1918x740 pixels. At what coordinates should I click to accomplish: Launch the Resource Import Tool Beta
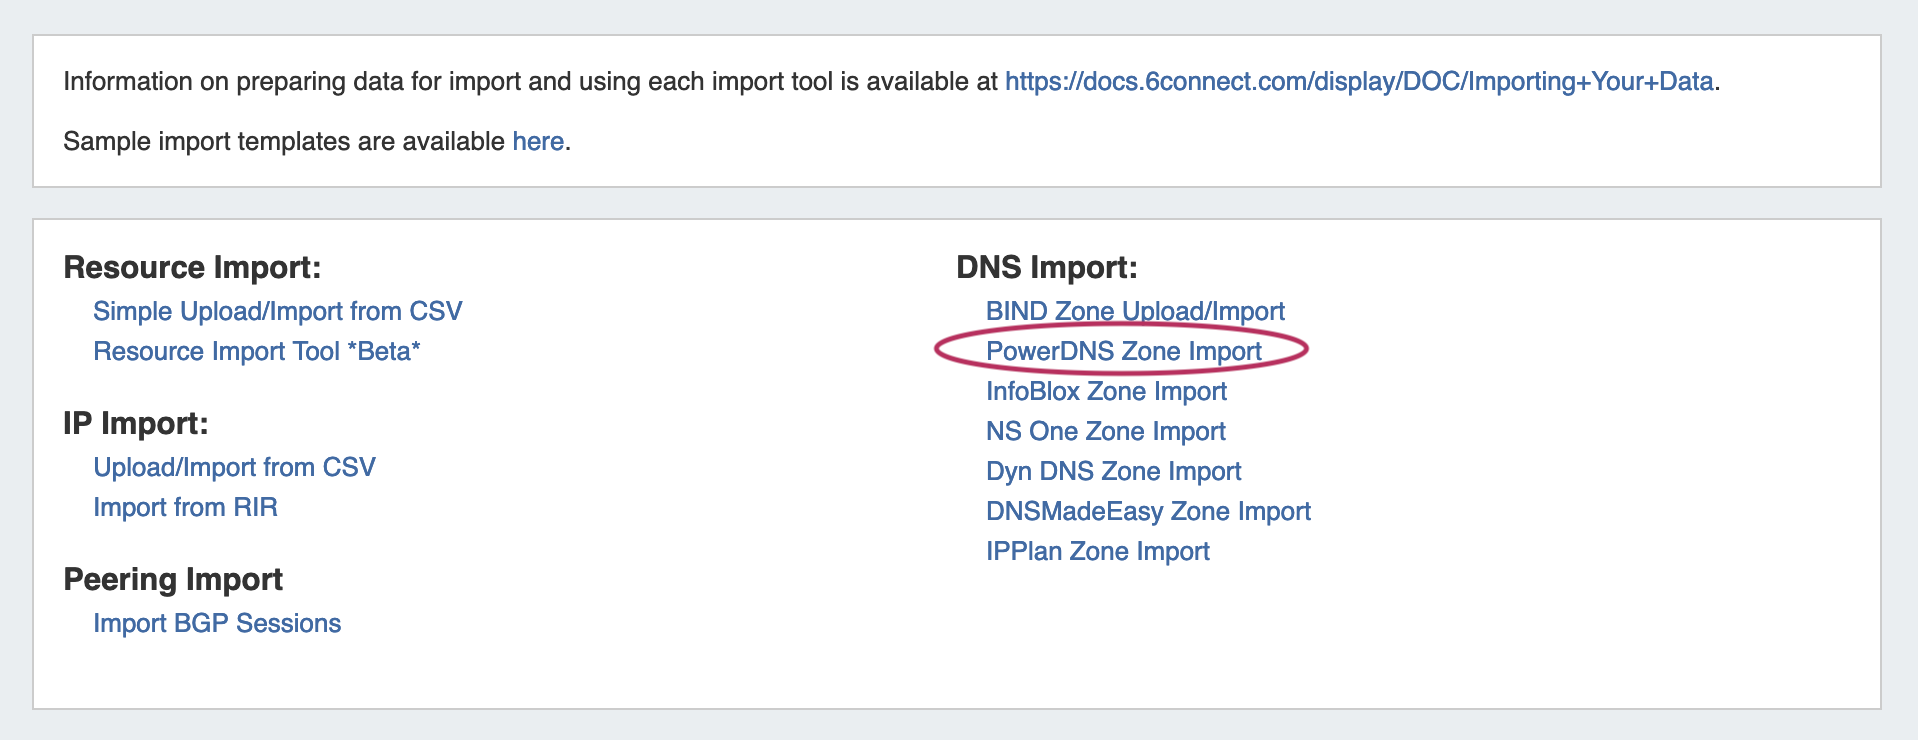click(256, 351)
